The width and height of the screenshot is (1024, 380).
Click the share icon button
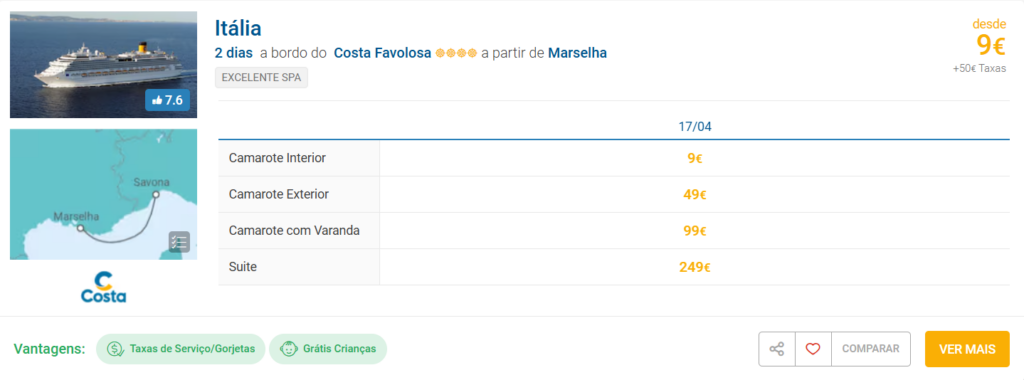[x=776, y=349]
